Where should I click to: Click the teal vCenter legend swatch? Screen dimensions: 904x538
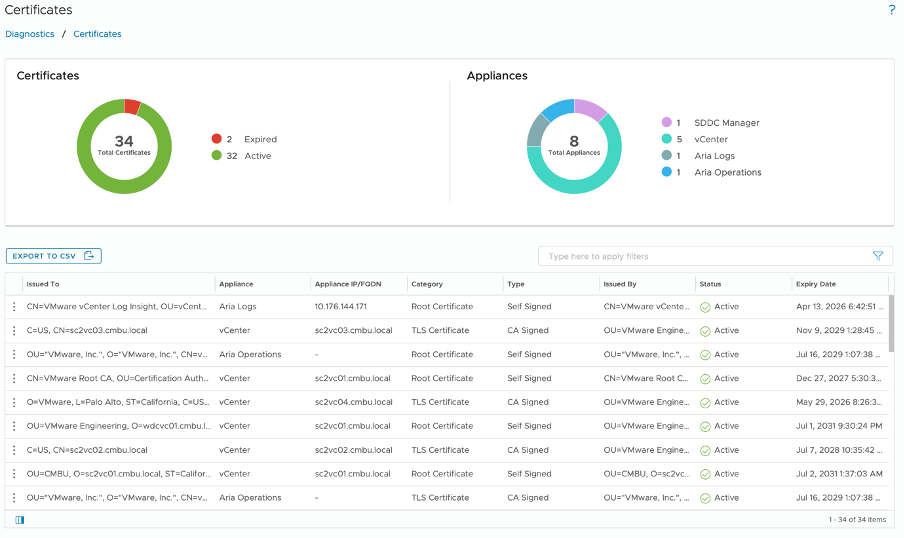pos(666,139)
